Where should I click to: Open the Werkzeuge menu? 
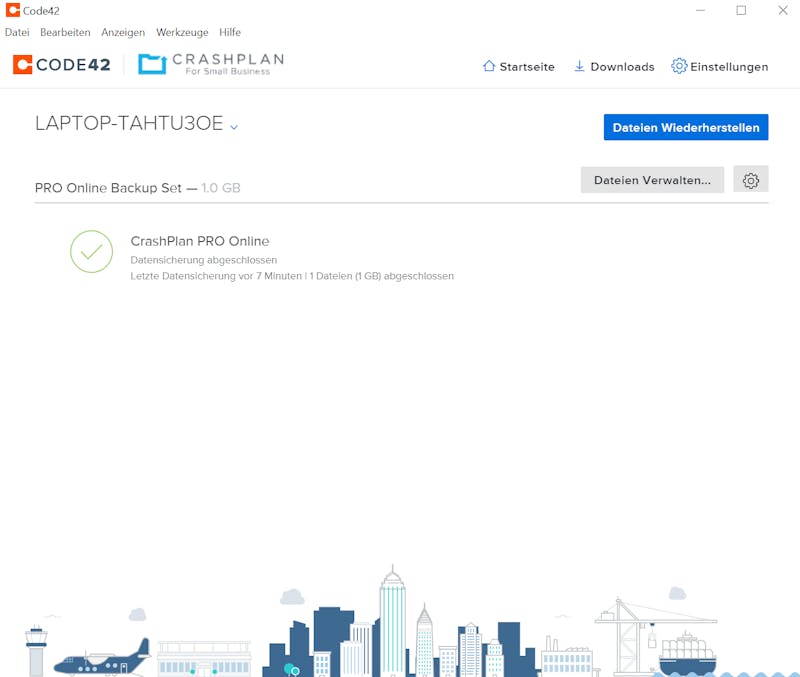(182, 32)
